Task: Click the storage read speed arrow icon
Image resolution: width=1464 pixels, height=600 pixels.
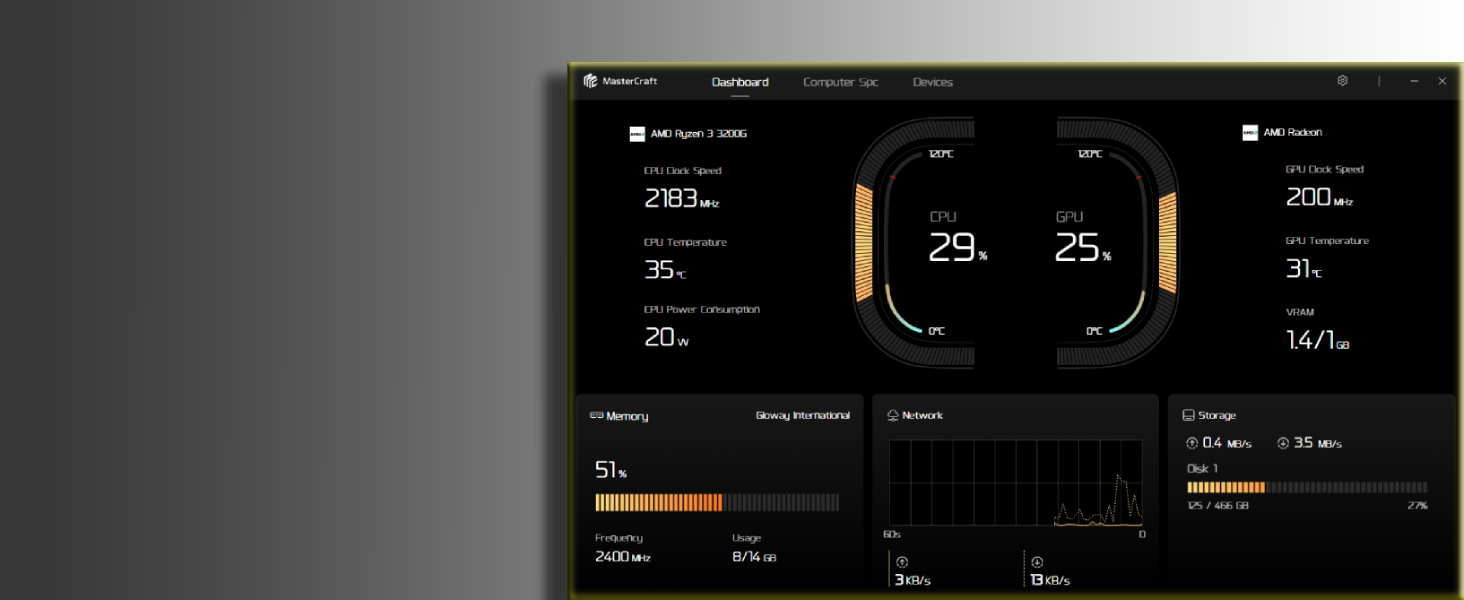Action: (x=1283, y=443)
